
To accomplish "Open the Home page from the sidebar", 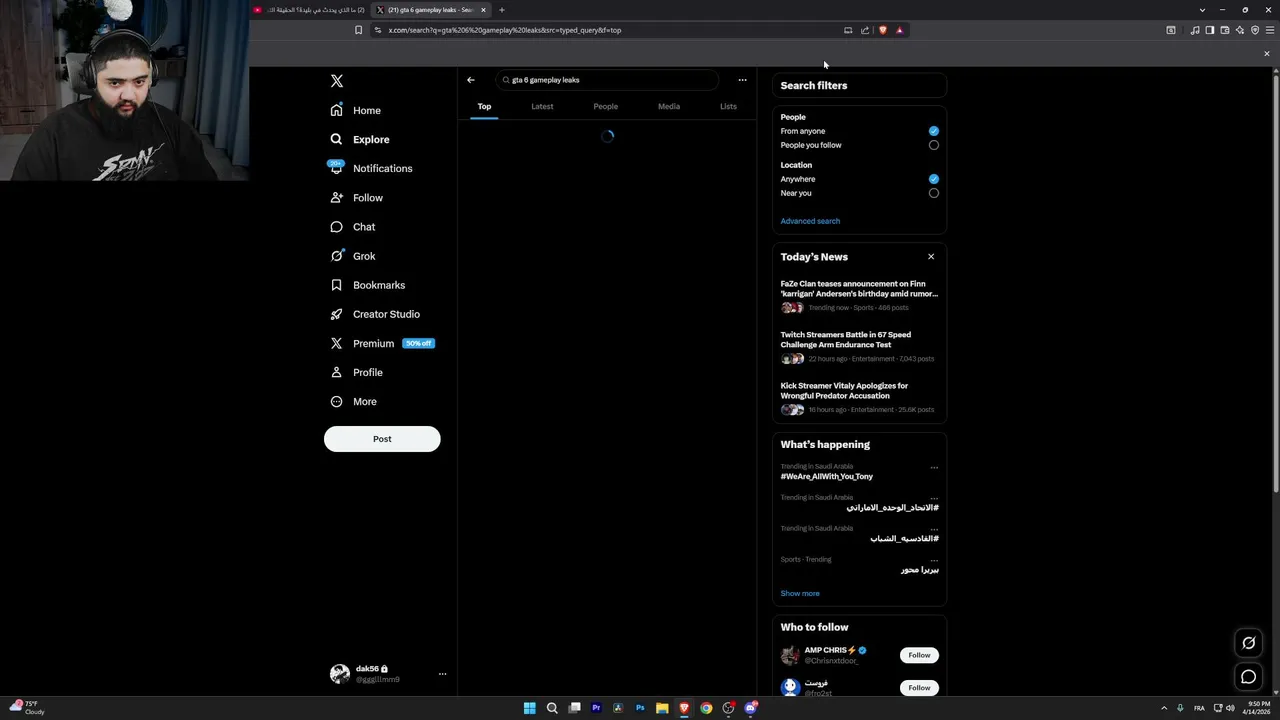I will pos(355,110).
